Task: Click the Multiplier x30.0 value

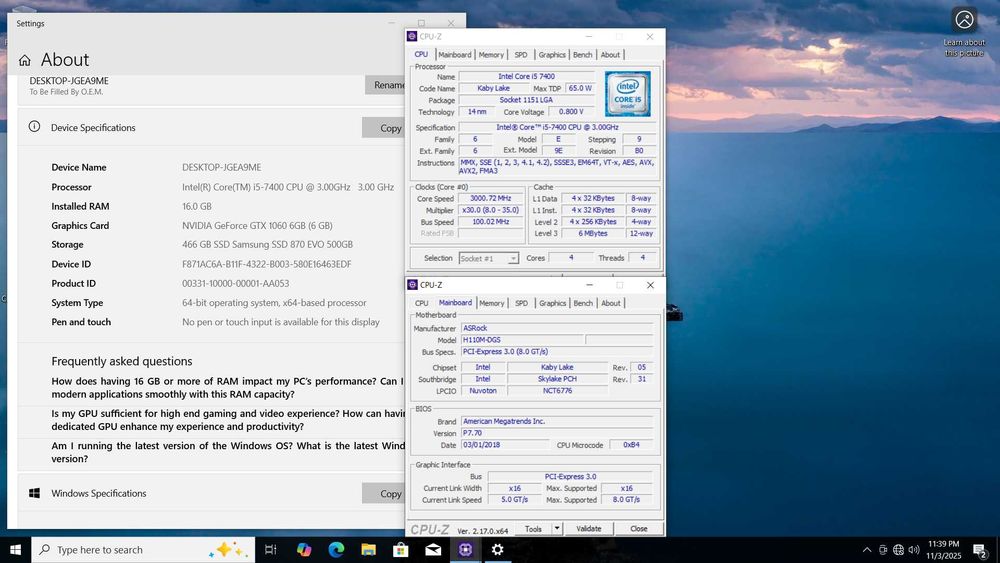Action: pos(491,210)
